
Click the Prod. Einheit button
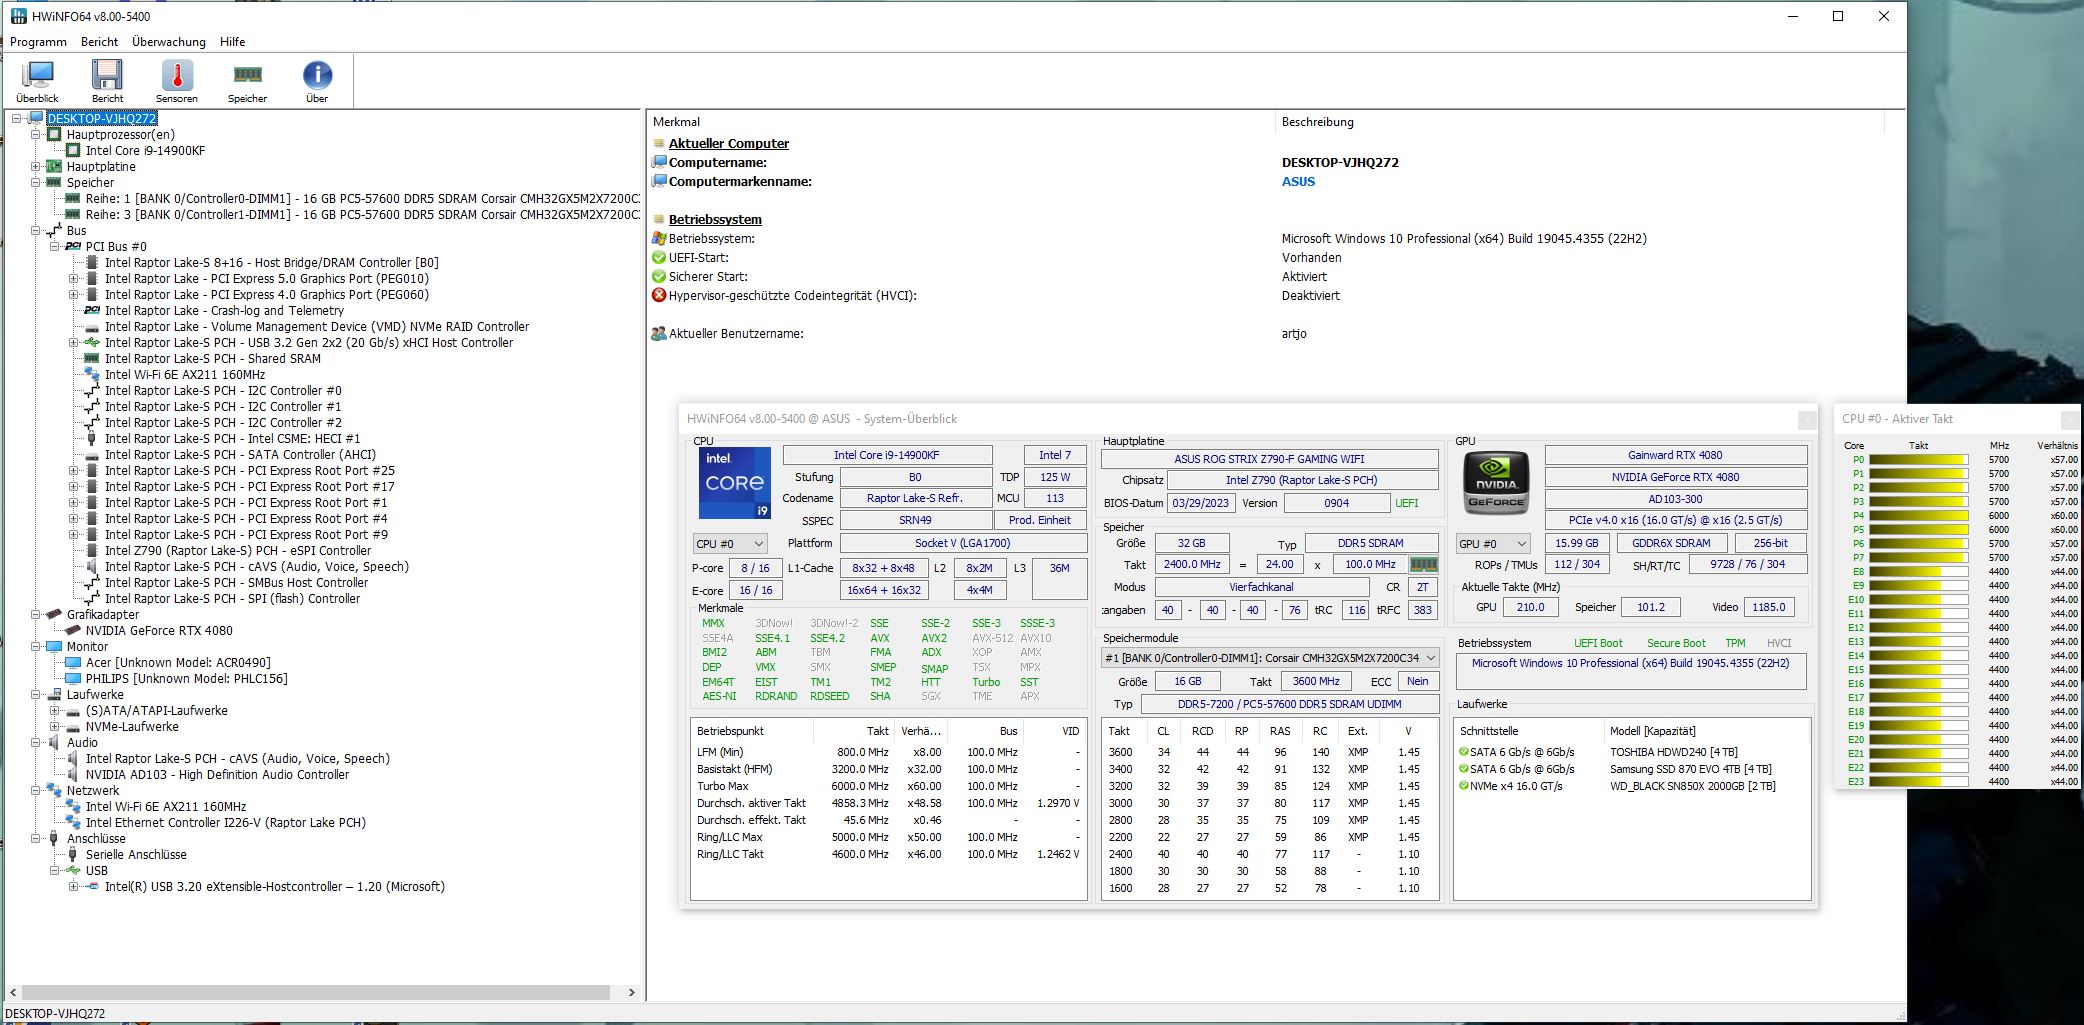(x=1039, y=521)
